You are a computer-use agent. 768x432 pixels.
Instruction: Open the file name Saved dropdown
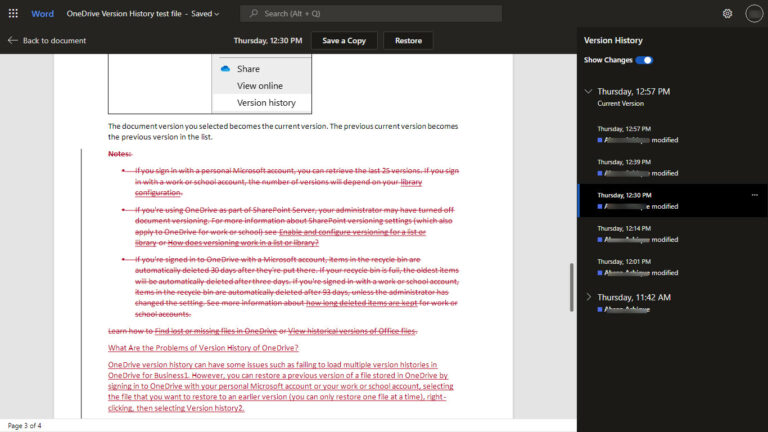coord(216,14)
